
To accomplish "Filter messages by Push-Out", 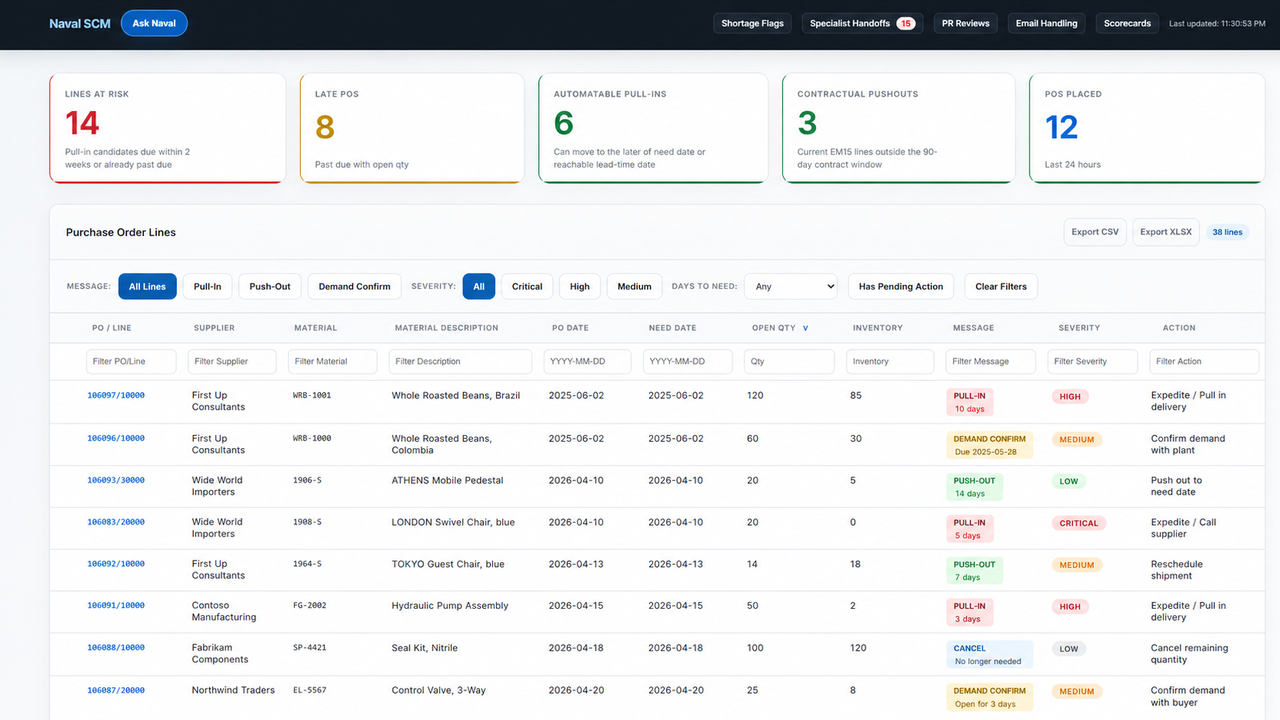I will tap(270, 286).
